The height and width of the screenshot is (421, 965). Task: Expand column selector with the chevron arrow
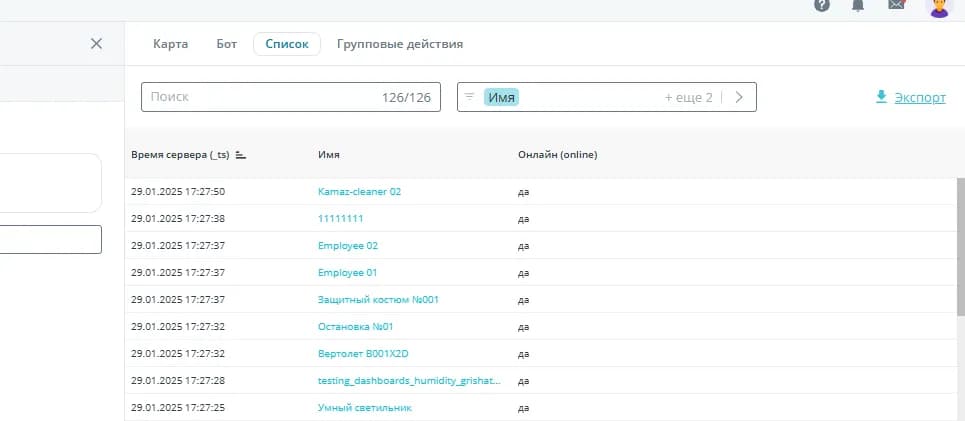pos(739,97)
